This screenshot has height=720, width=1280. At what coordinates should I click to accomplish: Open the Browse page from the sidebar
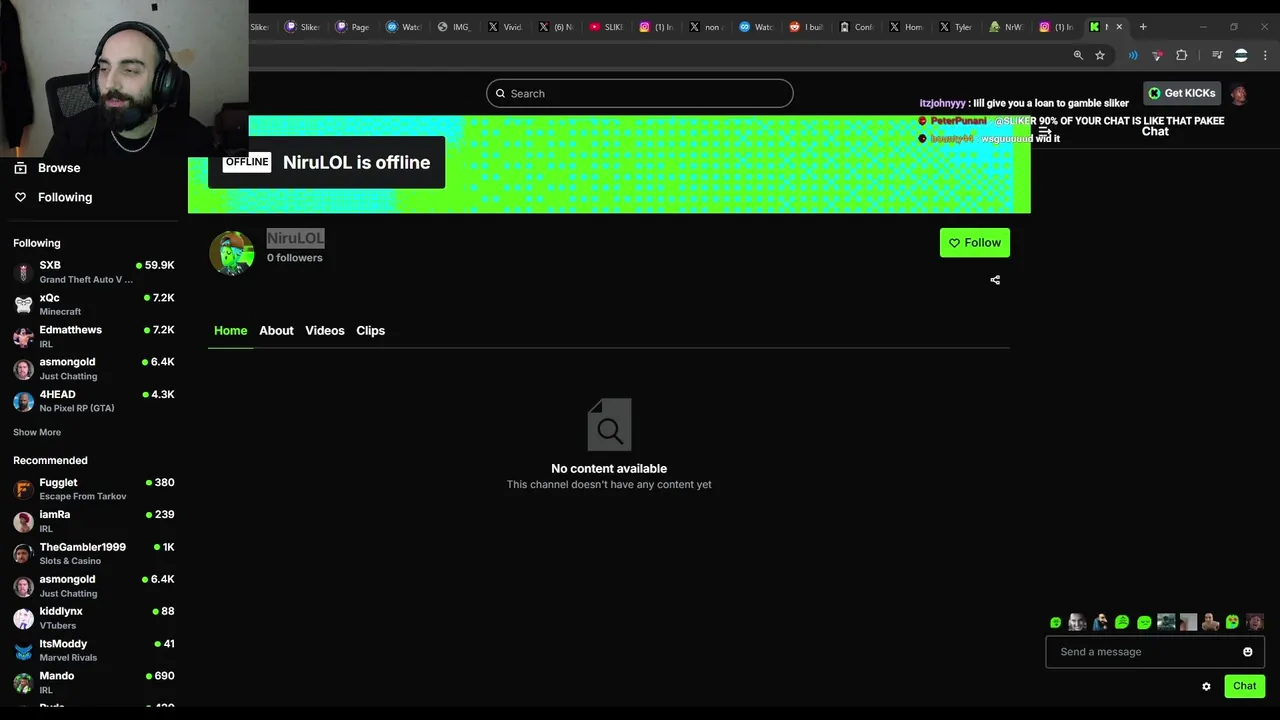coord(59,168)
